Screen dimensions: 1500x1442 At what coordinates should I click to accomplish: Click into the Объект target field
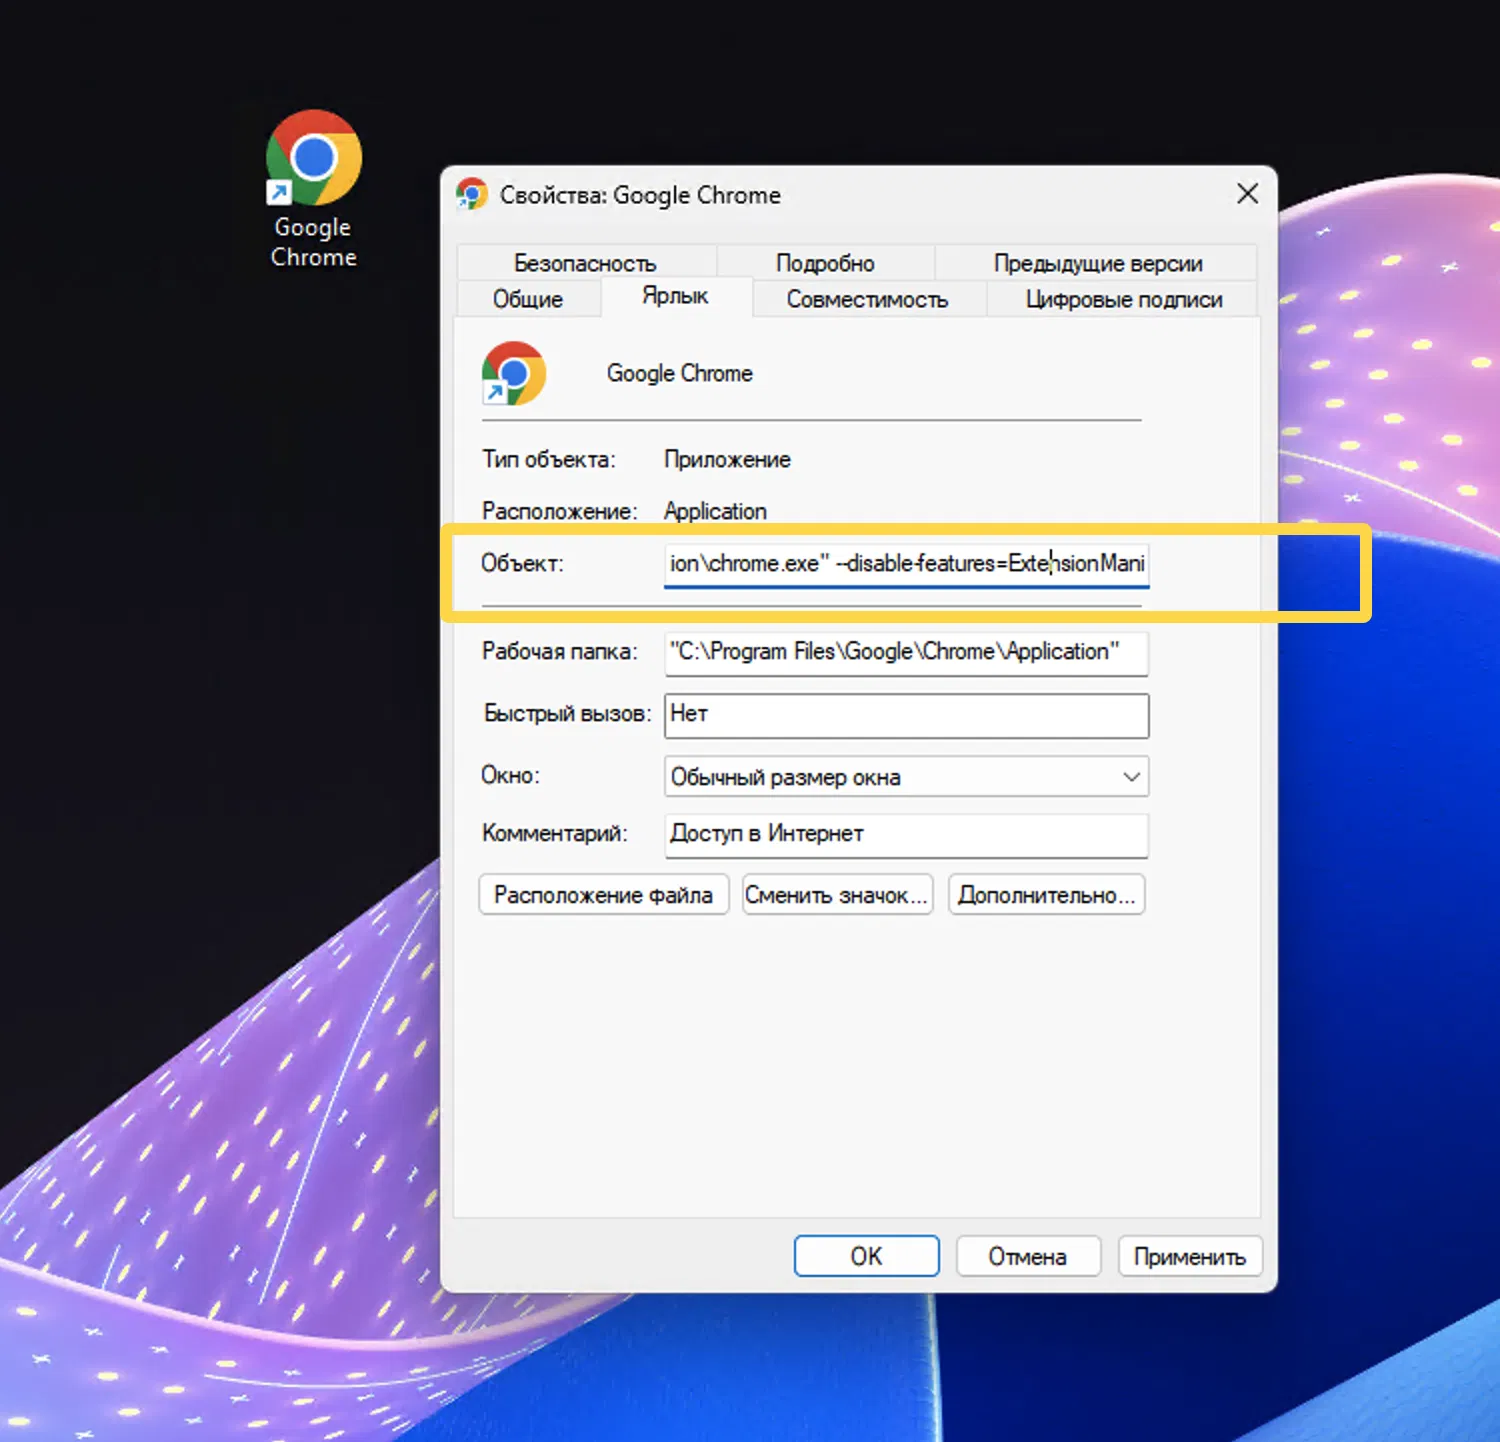coord(906,564)
